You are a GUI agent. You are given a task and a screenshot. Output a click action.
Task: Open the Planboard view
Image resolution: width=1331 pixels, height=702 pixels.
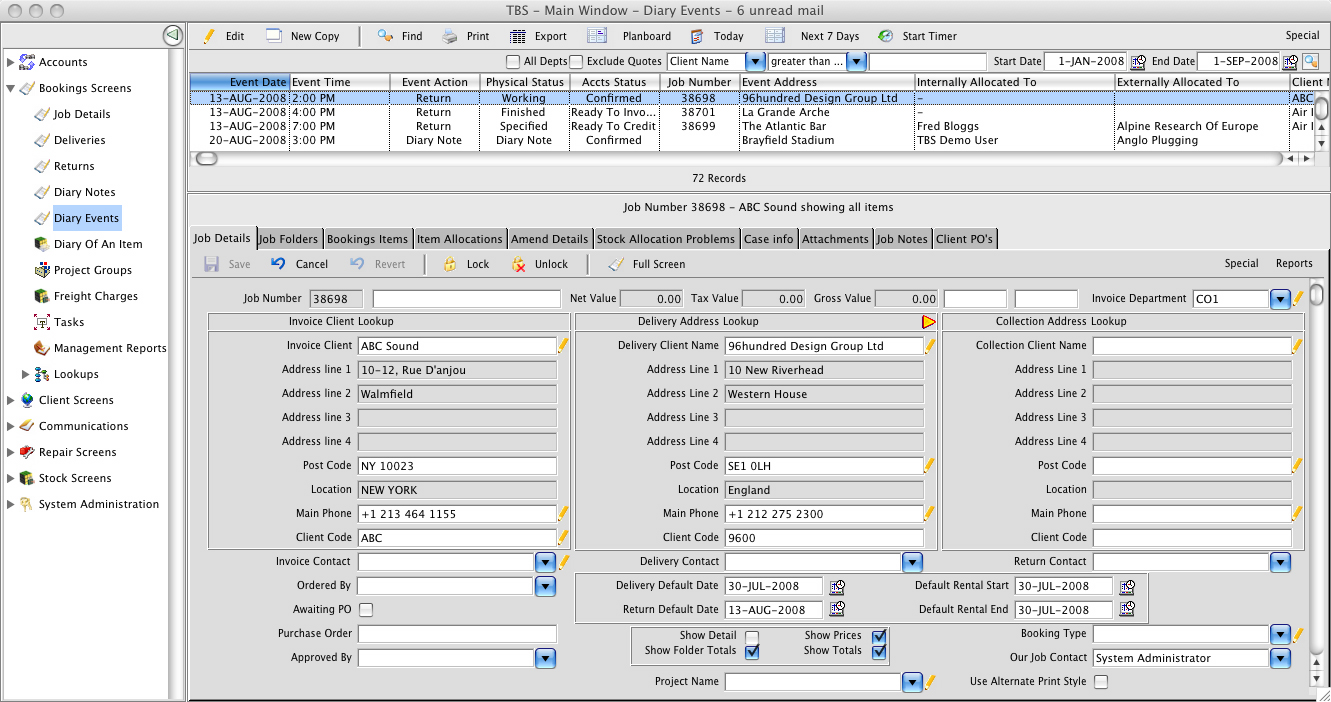click(630, 36)
